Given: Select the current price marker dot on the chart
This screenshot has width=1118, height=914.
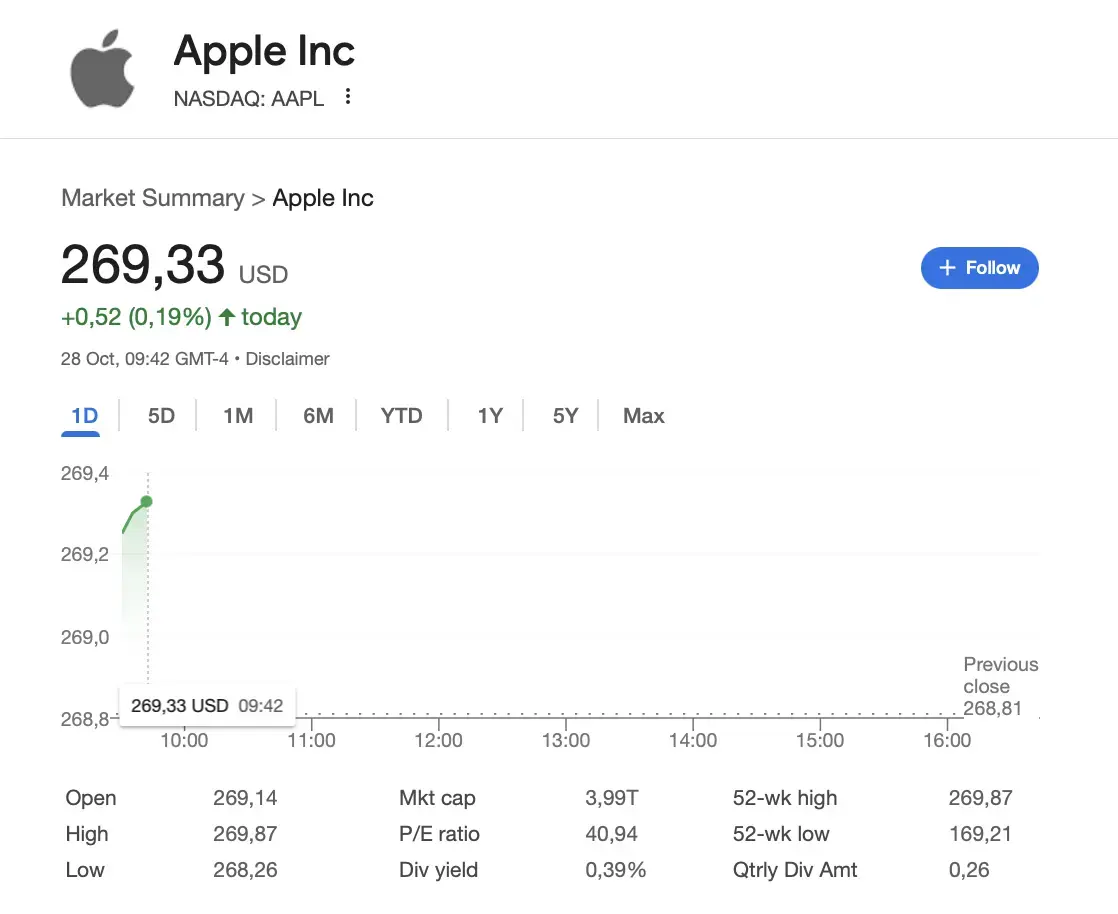Looking at the screenshot, I should 146,502.
